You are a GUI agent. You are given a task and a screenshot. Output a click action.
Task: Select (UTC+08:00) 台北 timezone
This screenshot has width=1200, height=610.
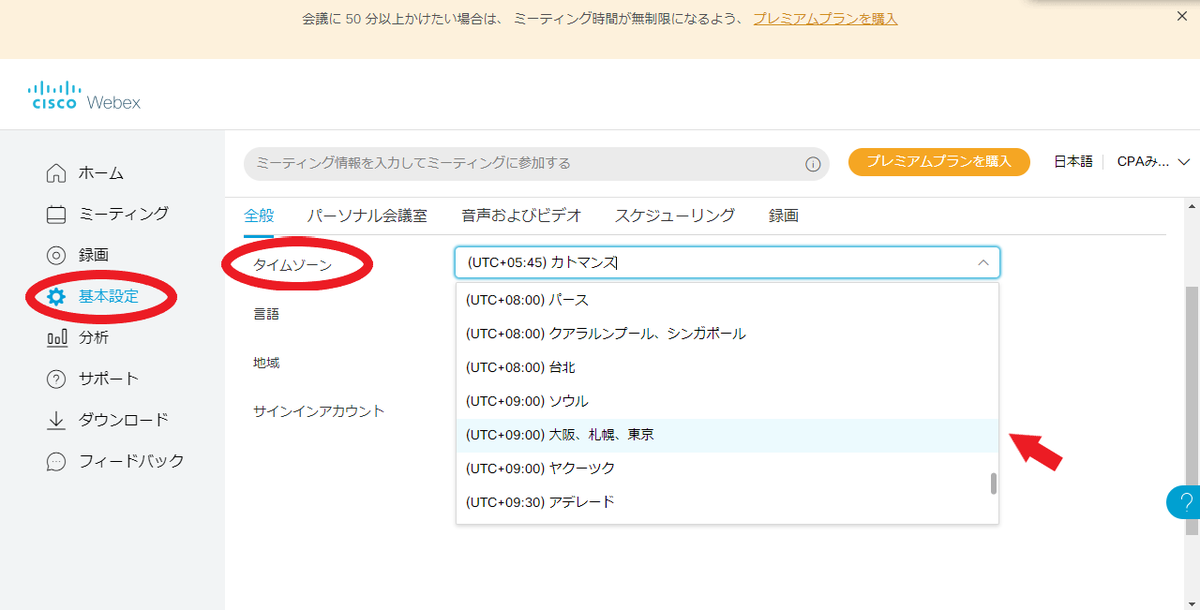click(727, 367)
